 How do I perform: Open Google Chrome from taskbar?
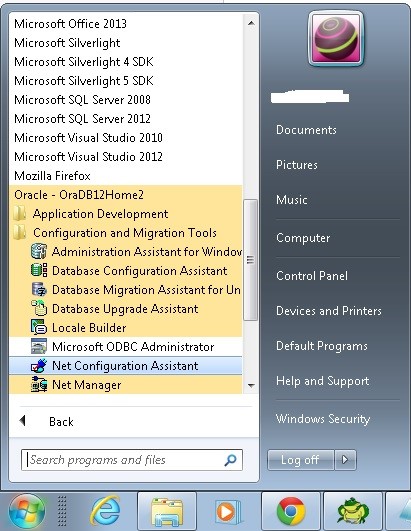pos(290,511)
